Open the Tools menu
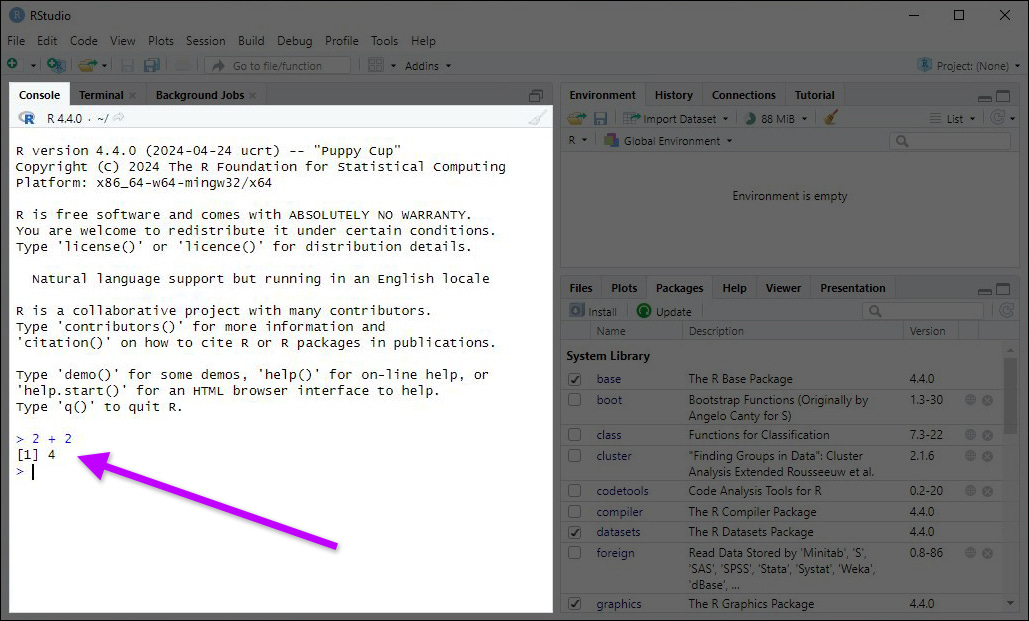This screenshot has height=621, width=1029. [x=384, y=41]
